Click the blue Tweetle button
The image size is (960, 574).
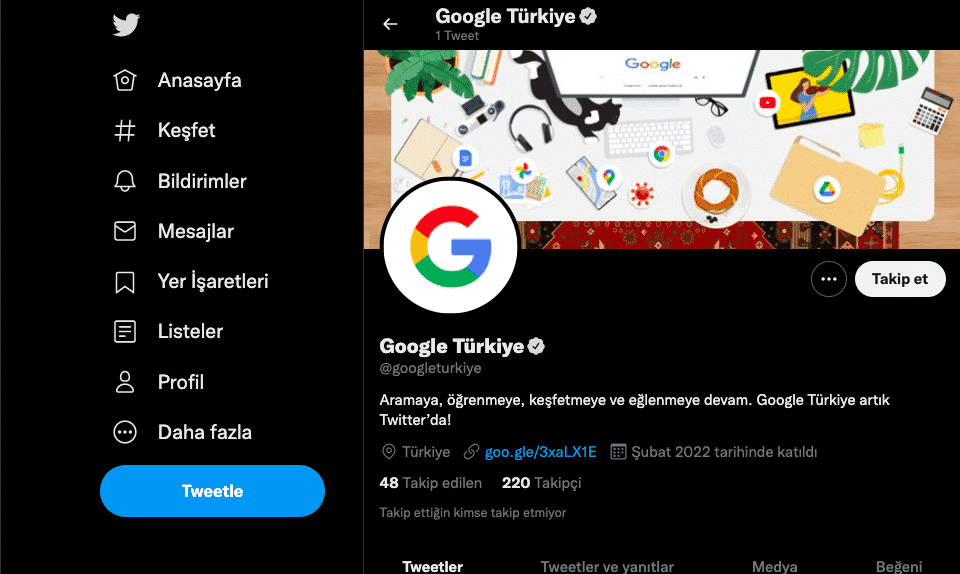(212, 491)
